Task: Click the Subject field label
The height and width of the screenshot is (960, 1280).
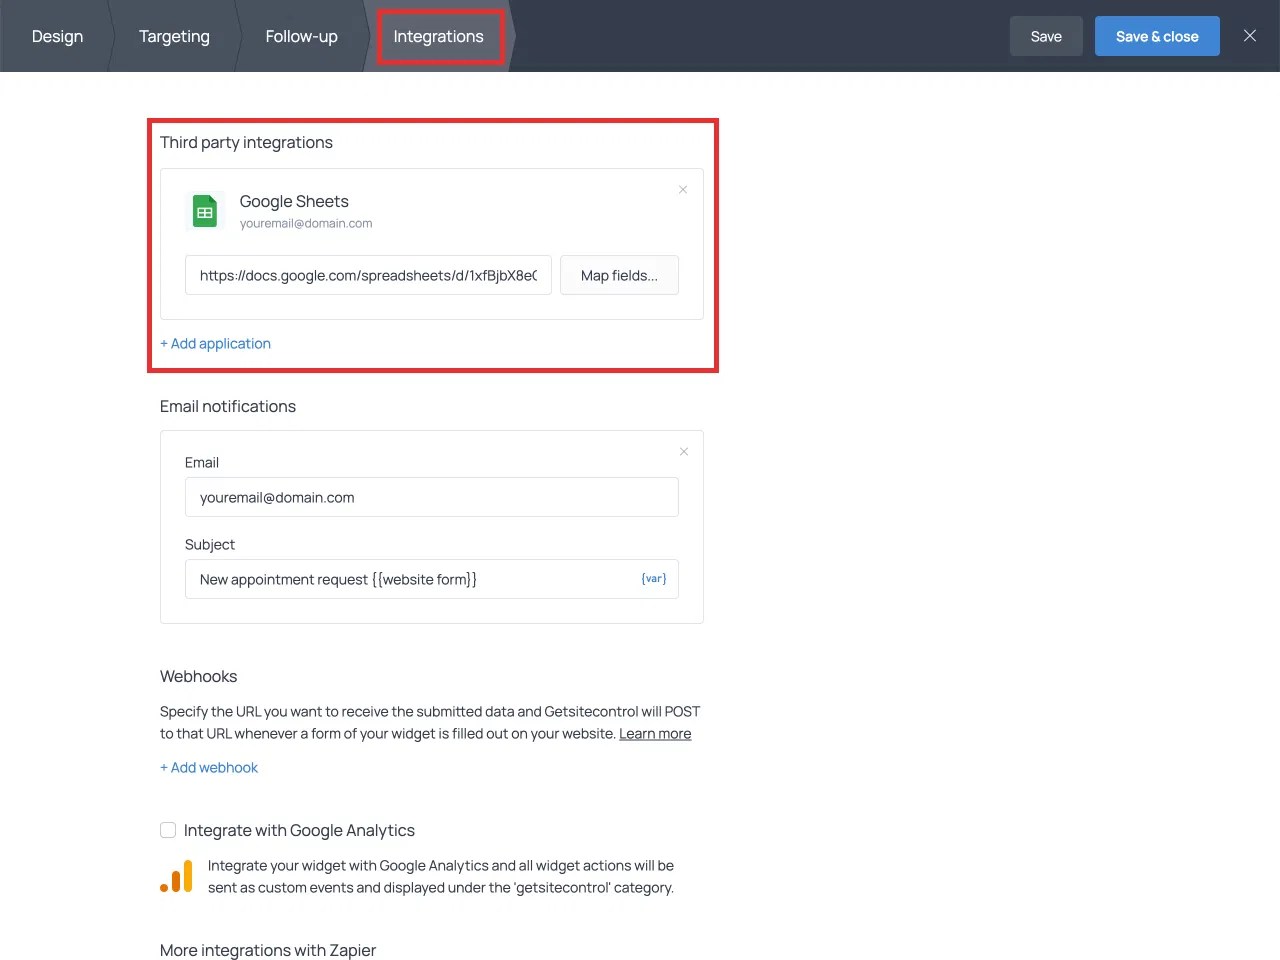Action: (210, 544)
